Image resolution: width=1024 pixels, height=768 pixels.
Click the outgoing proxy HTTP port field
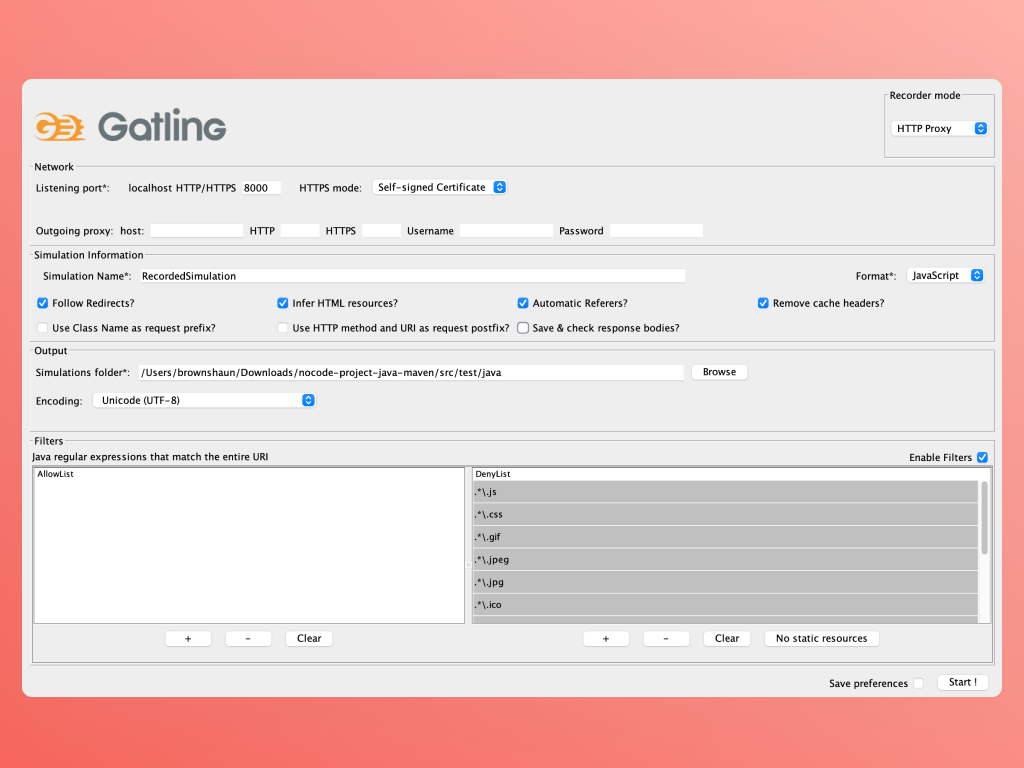click(x=300, y=231)
